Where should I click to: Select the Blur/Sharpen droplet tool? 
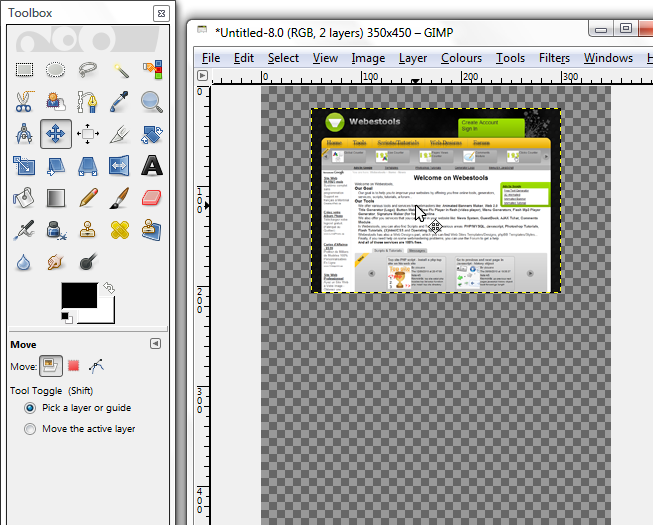coord(24,262)
